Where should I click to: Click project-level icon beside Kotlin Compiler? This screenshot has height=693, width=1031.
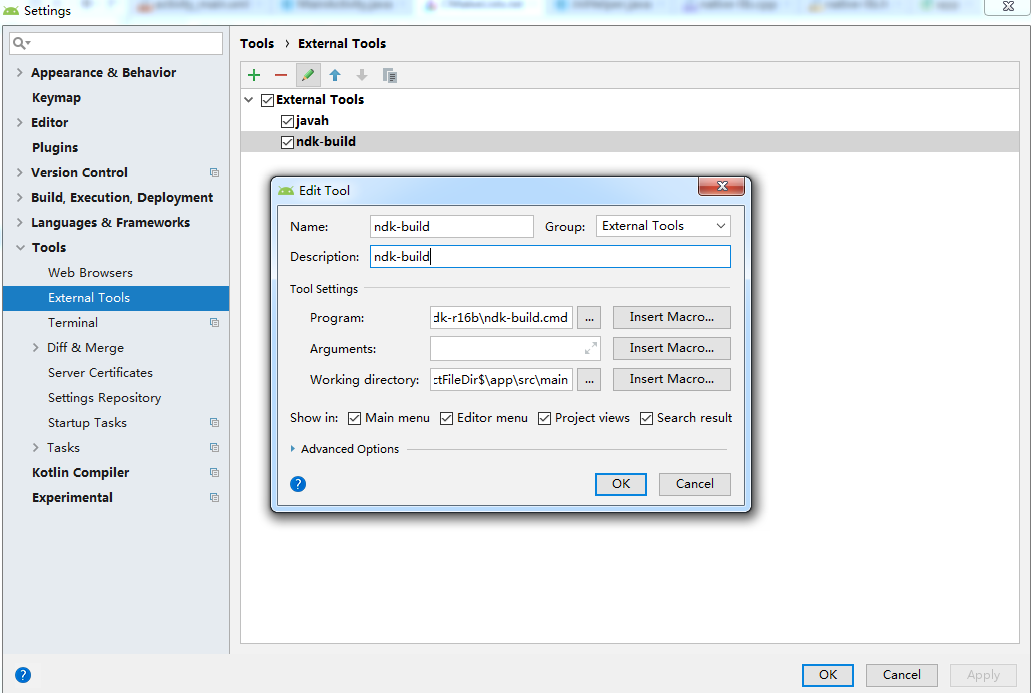(x=214, y=472)
